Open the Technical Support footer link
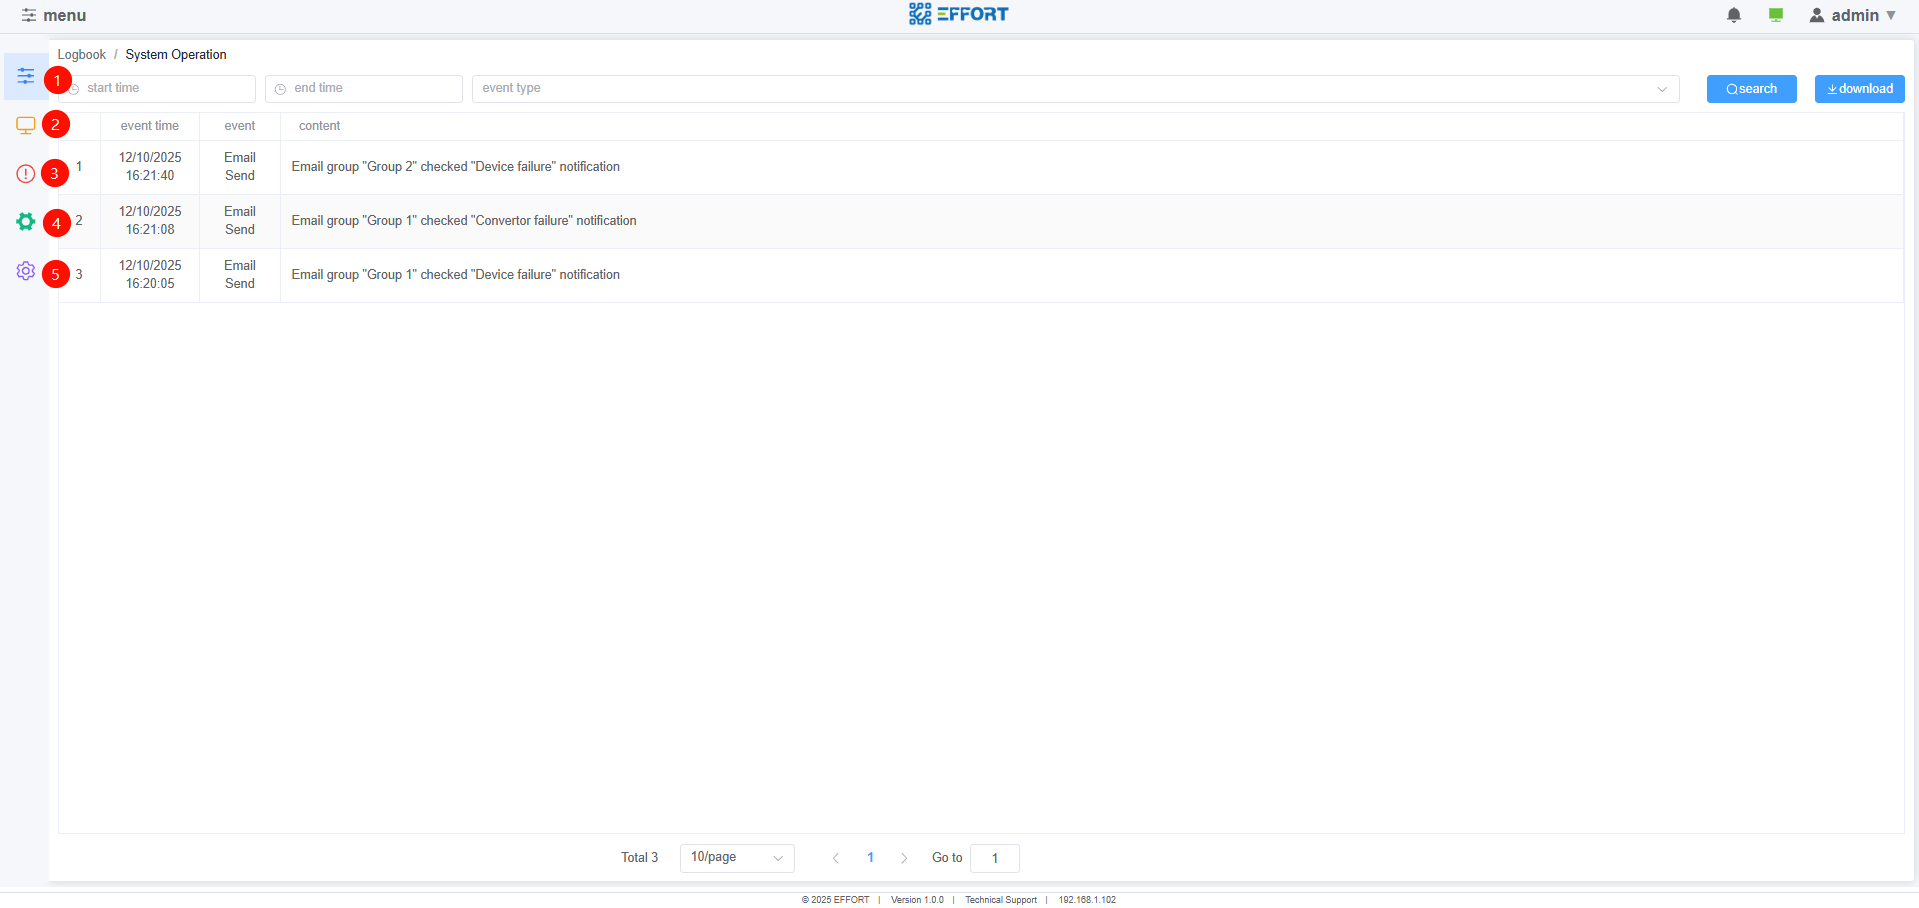Viewport: 1919px width, 908px height. click(x=1000, y=899)
